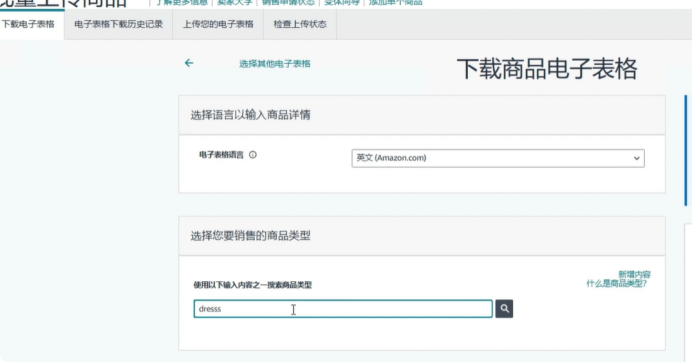The width and height of the screenshot is (692, 363).
Task: Click the 电子表格语言 label
Action: 221,155
